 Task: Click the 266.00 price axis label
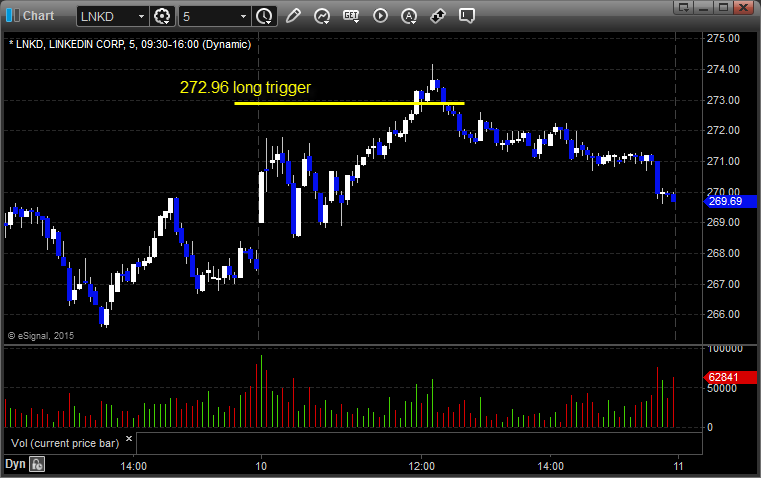[723, 314]
